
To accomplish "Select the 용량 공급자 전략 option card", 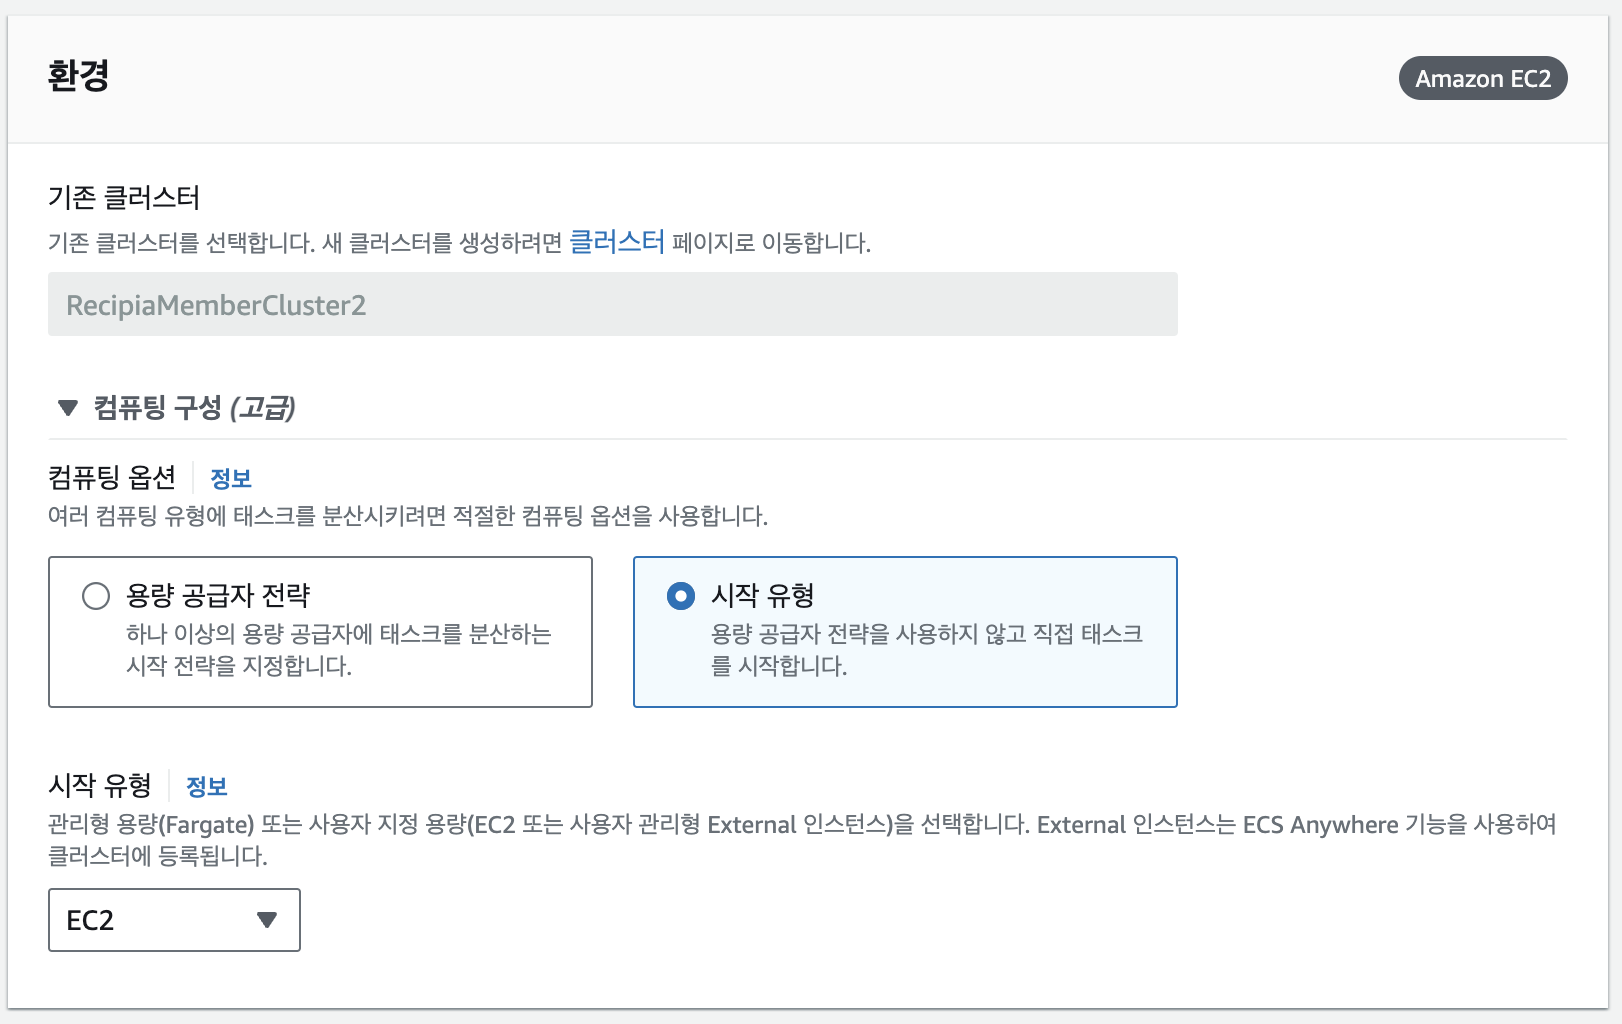I will point(320,631).
